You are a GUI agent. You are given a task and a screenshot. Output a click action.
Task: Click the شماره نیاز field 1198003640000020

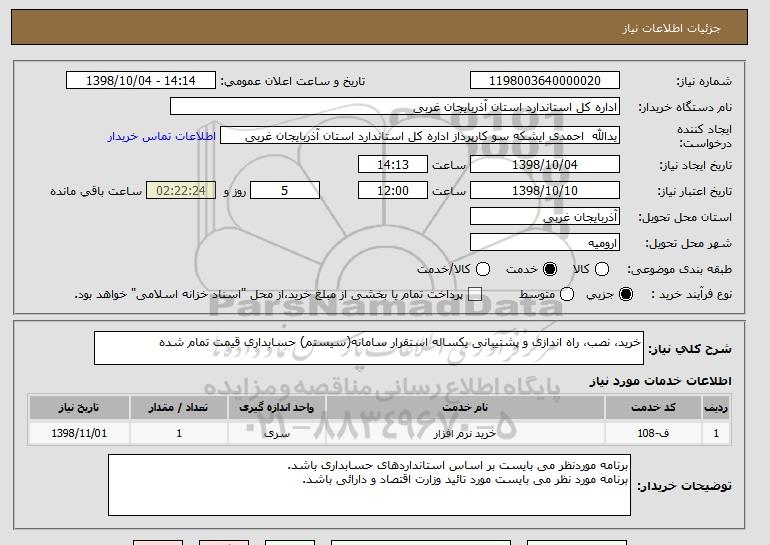click(545, 81)
